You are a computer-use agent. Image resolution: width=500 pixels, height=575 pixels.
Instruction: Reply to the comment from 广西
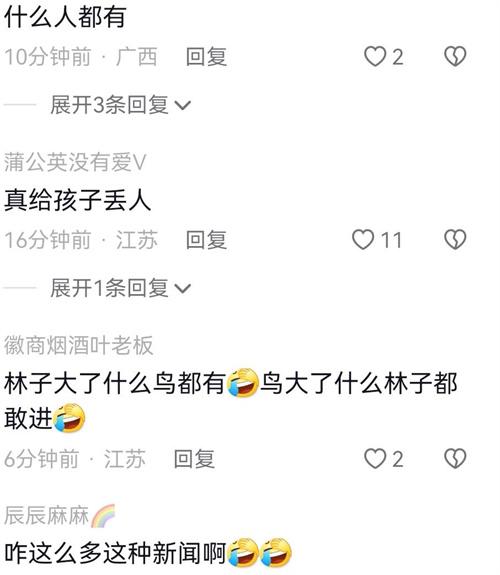point(206,57)
